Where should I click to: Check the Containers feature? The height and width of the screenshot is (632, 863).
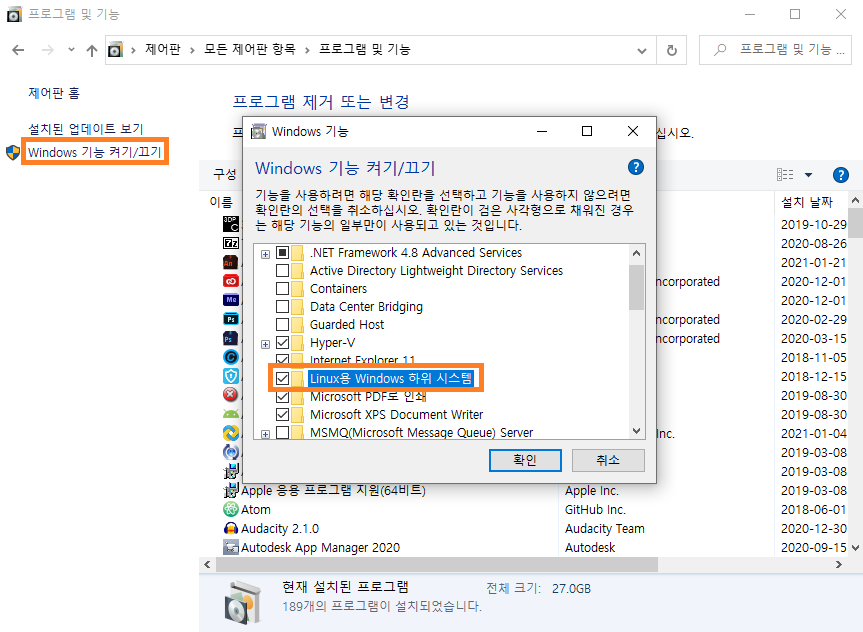click(282, 288)
